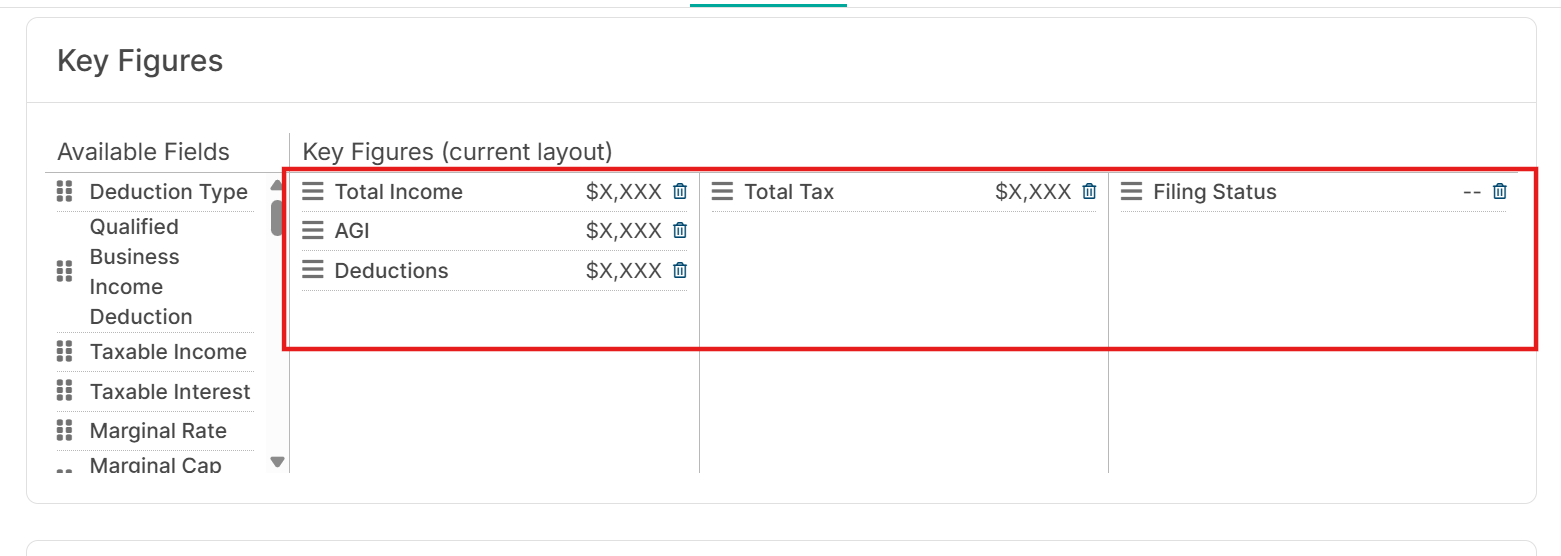Image resolution: width=1561 pixels, height=556 pixels.
Task: Click the Deduction Type drag grip
Action: [65, 191]
